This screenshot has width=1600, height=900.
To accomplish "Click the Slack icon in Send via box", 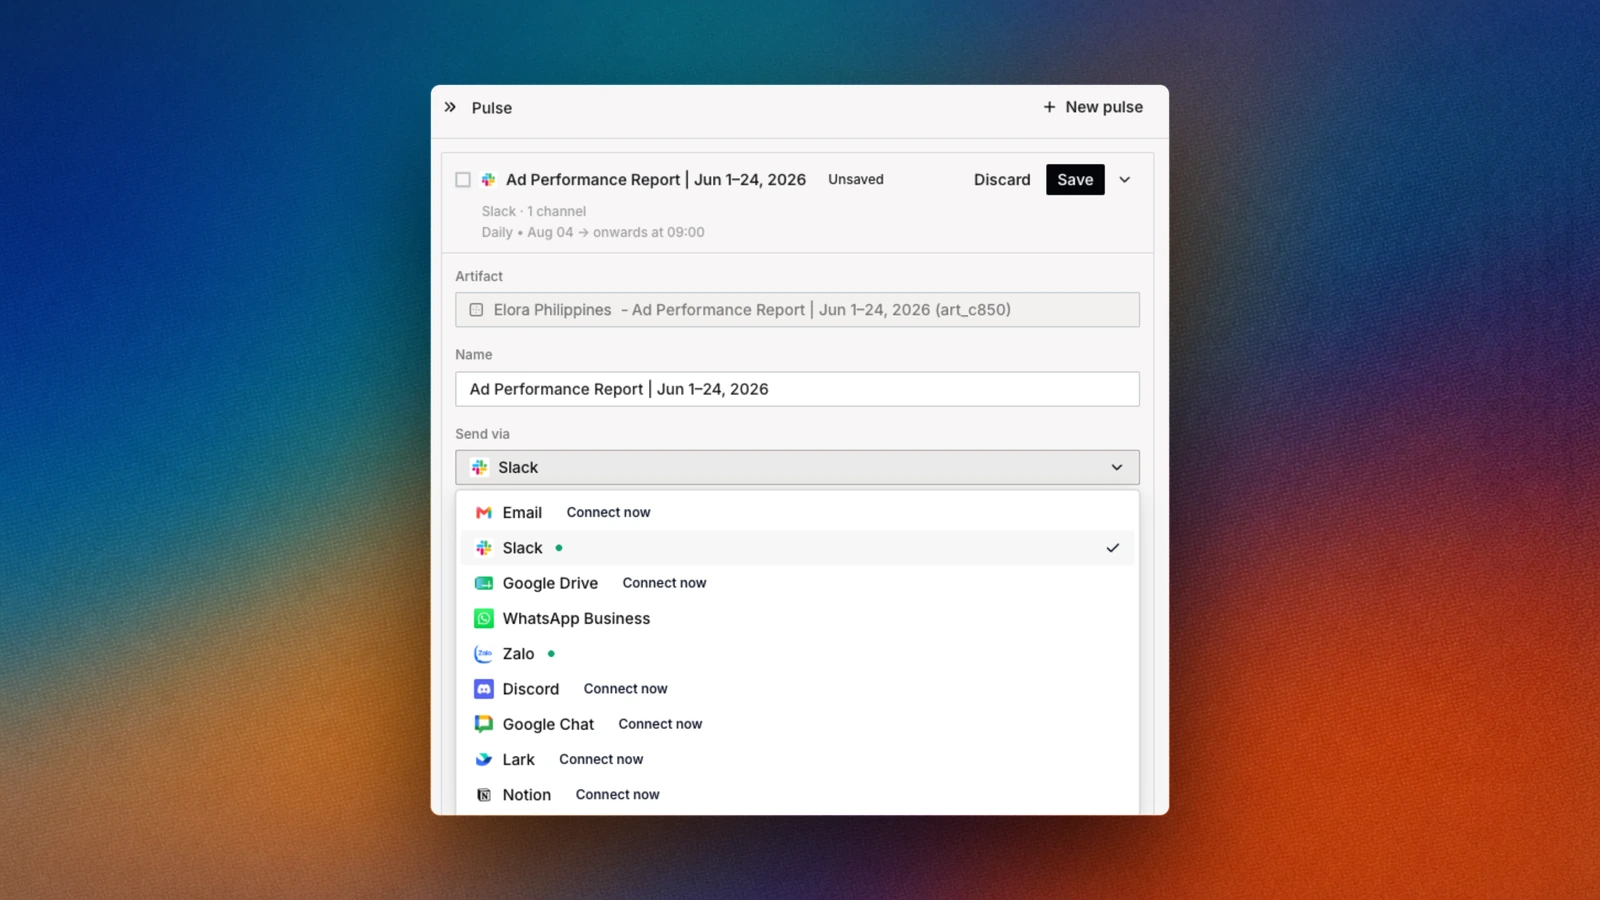I will pos(480,467).
